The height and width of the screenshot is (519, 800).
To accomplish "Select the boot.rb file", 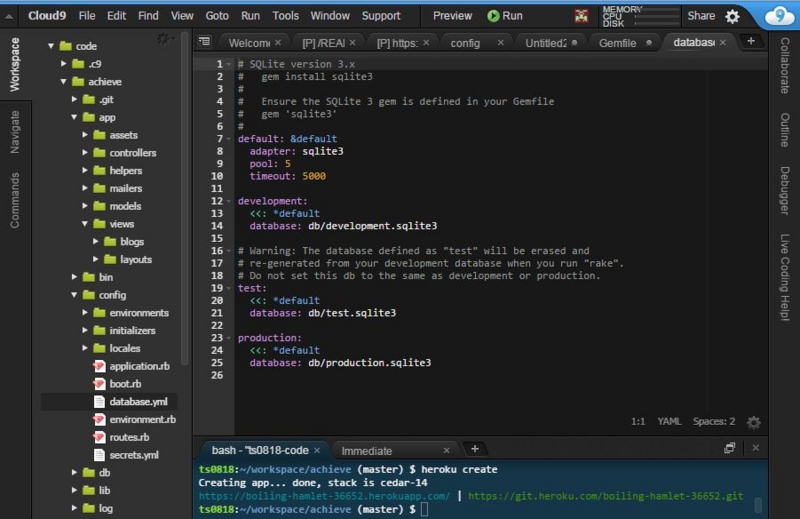I will [x=125, y=384].
